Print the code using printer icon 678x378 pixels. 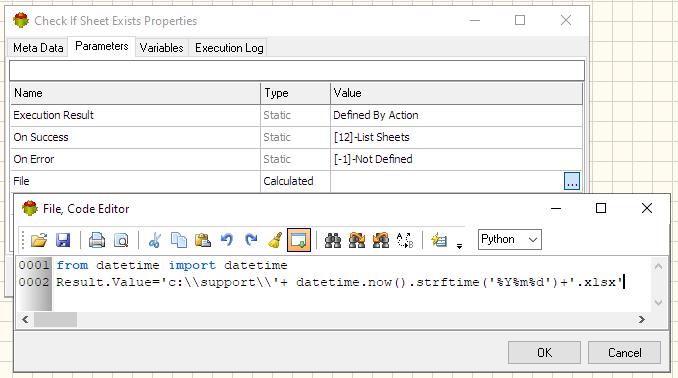[x=96, y=240]
